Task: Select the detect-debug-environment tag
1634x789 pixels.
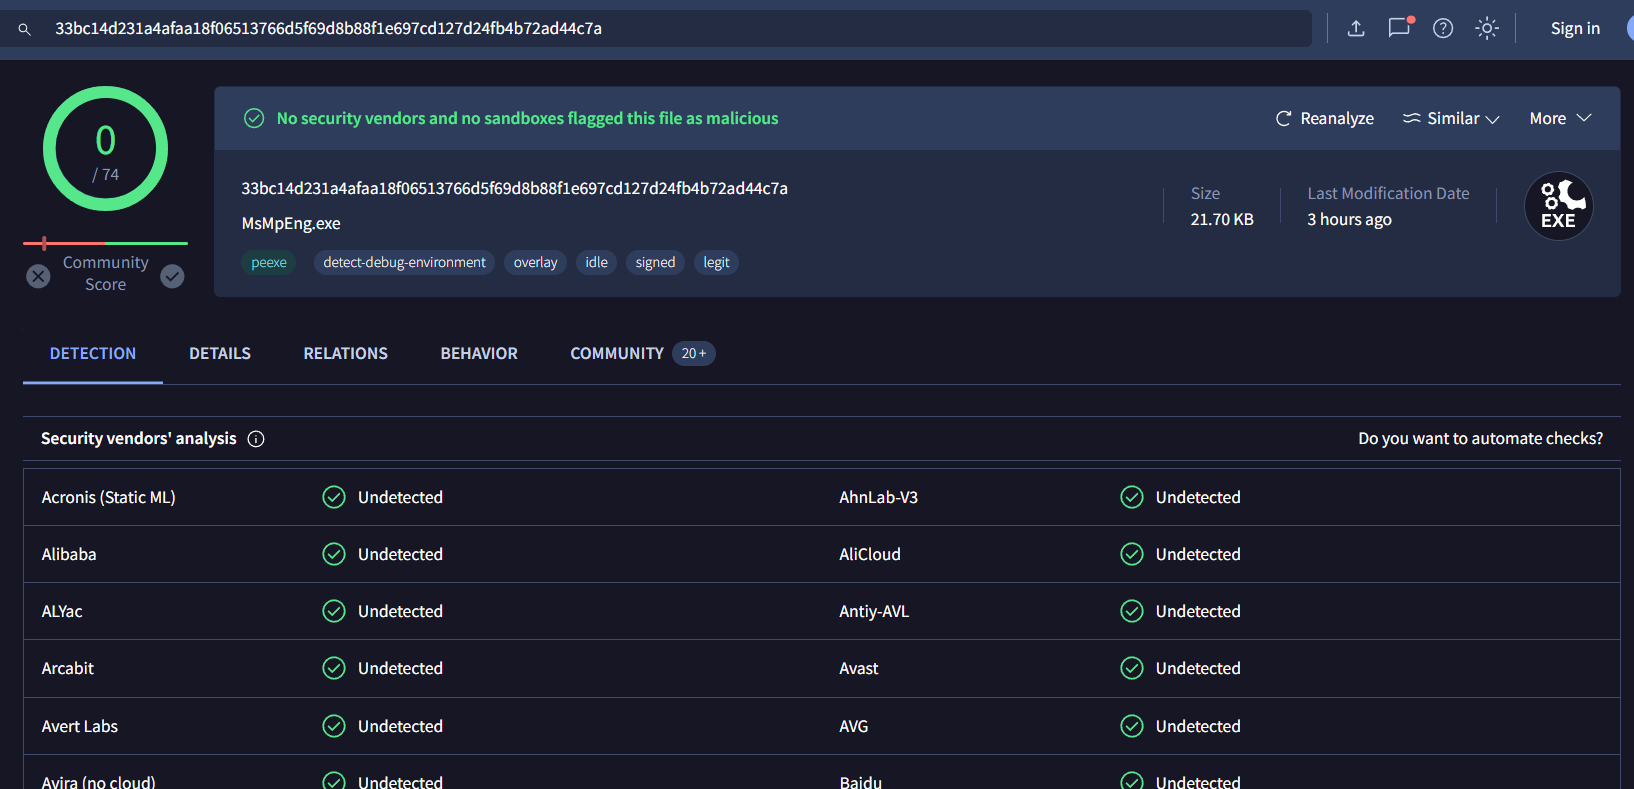Action: click(404, 262)
